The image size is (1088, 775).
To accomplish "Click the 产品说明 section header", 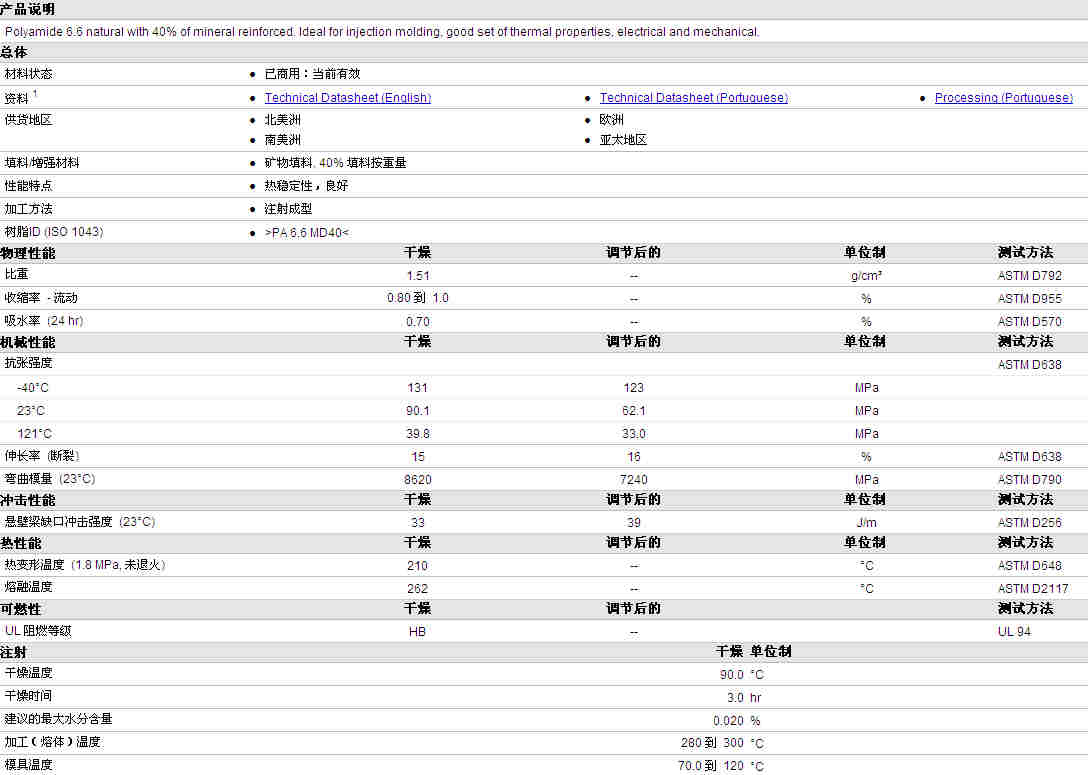I will (x=28, y=9).
